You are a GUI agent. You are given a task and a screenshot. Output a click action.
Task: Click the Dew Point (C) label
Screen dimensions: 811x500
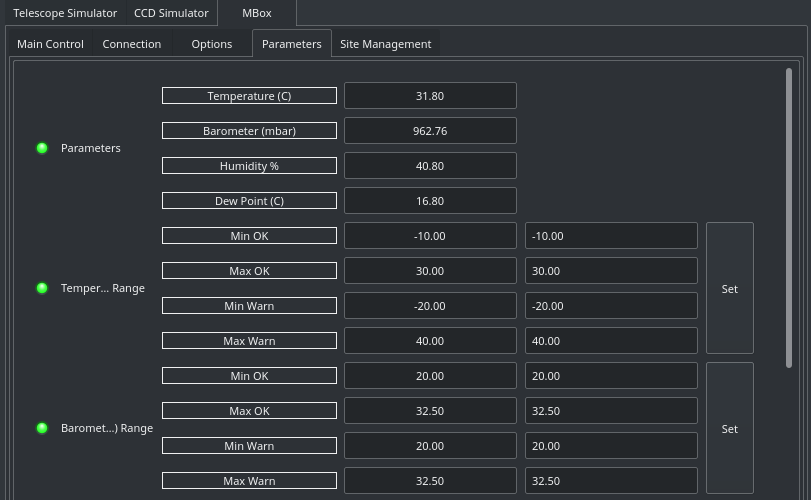tap(249, 201)
